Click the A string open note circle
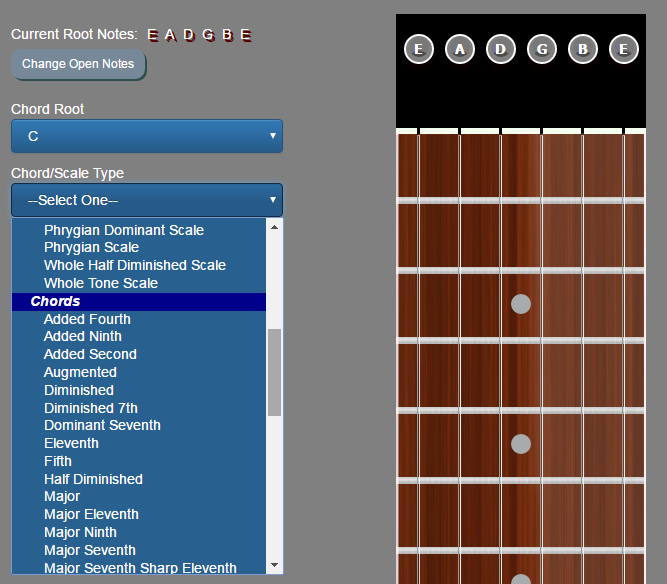This screenshot has height=584, width=667. click(460, 49)
